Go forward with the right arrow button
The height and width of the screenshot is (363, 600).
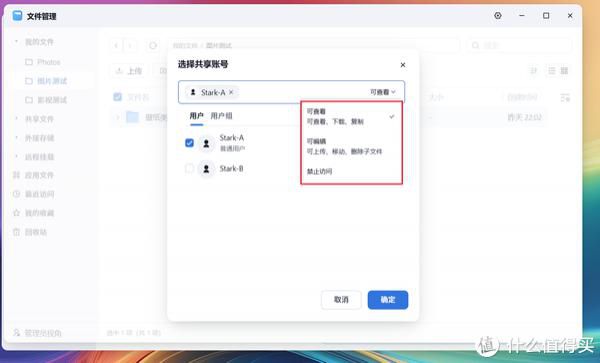[130, 46]
